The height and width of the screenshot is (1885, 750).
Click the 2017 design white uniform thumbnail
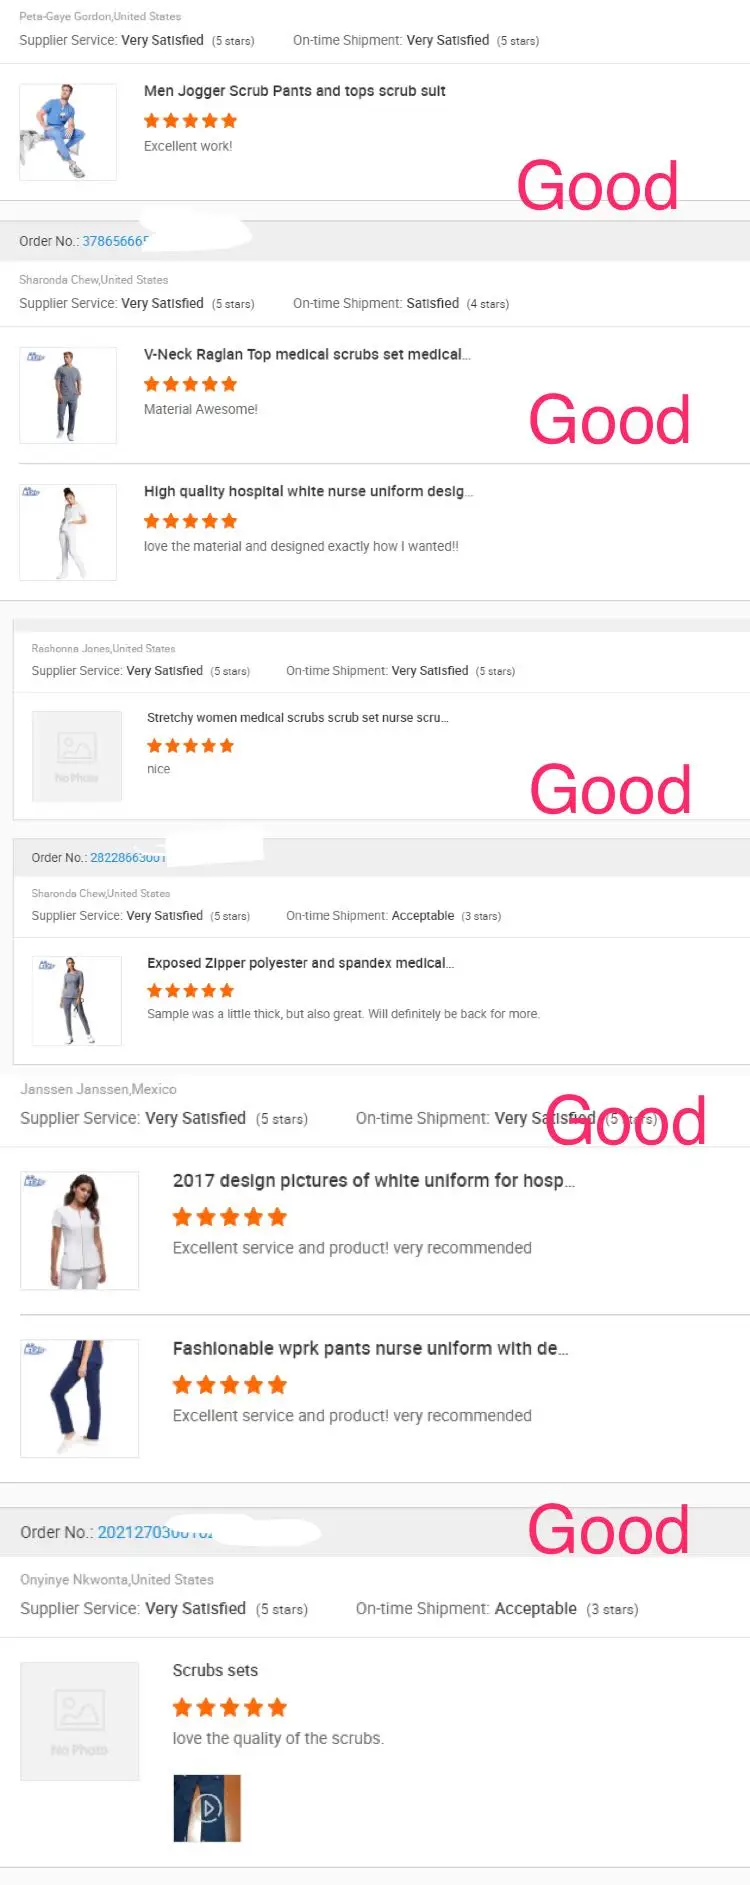click(x=79, y=1230)
